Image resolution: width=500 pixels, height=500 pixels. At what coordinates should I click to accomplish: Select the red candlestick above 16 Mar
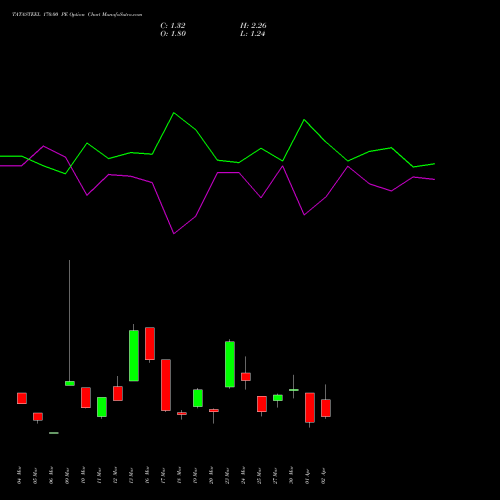pos(150,344)
